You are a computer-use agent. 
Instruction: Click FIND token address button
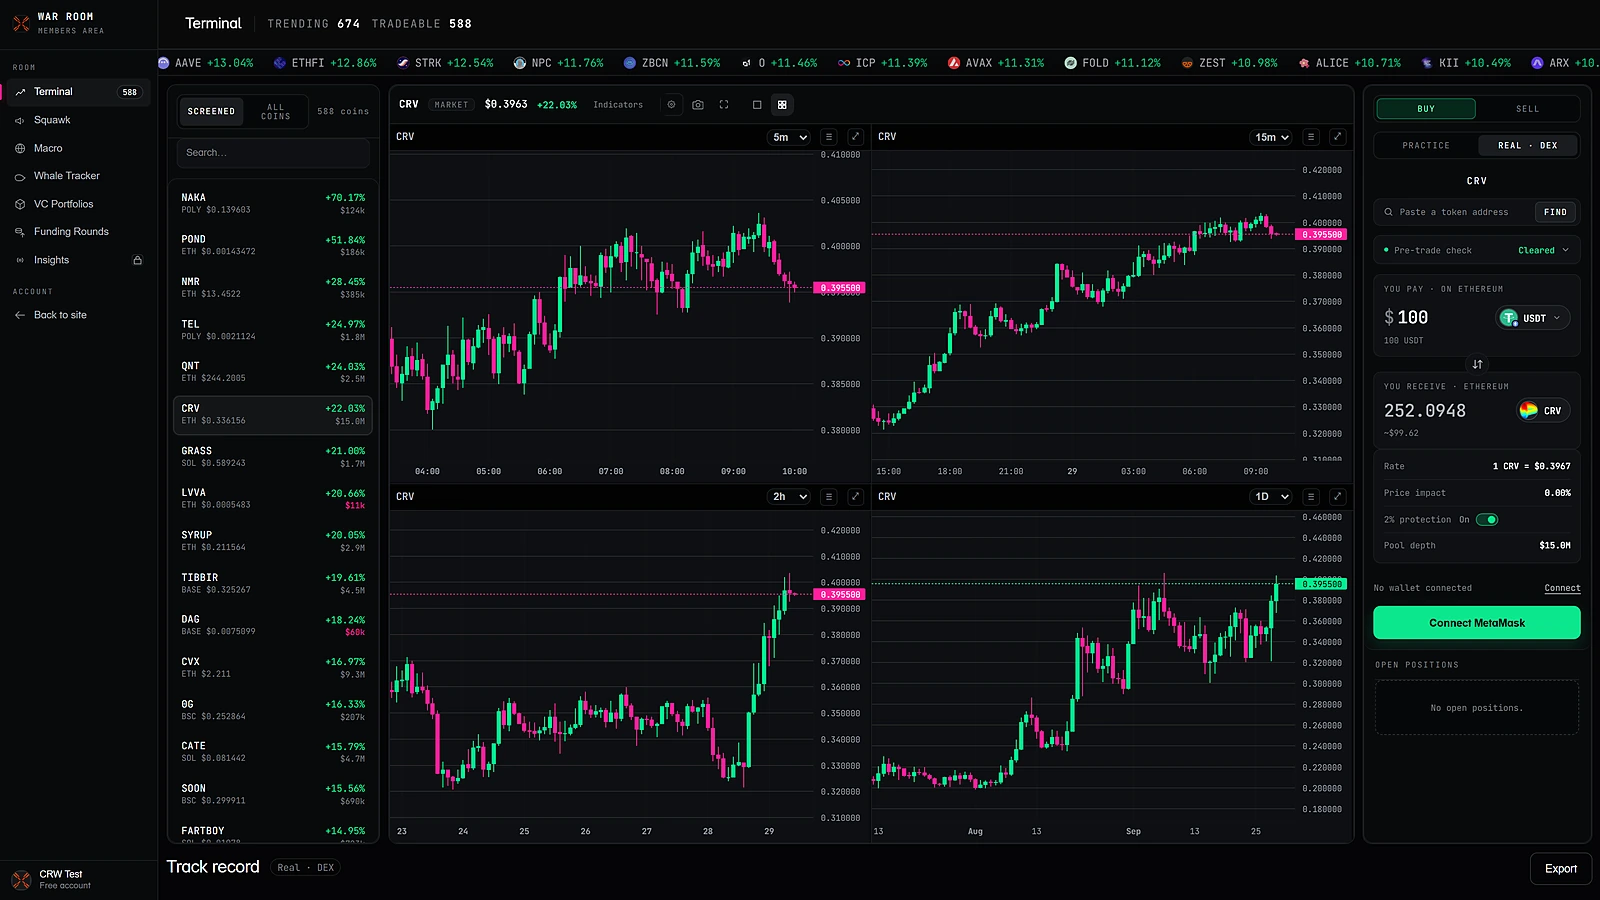1555,212
